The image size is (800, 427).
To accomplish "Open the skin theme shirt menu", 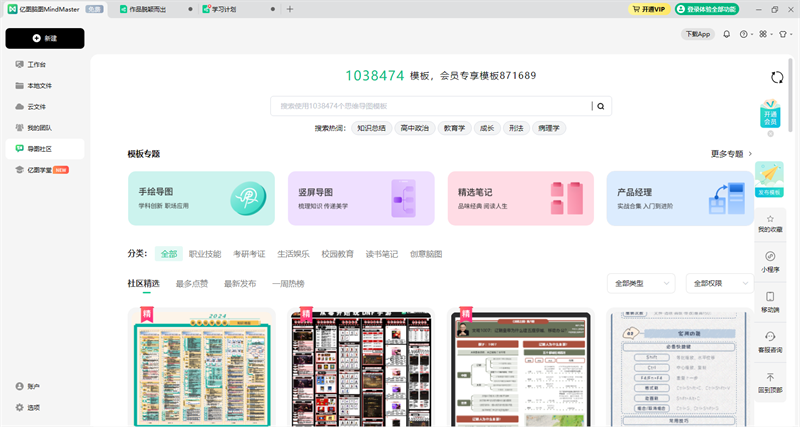I will click(784, 34).
